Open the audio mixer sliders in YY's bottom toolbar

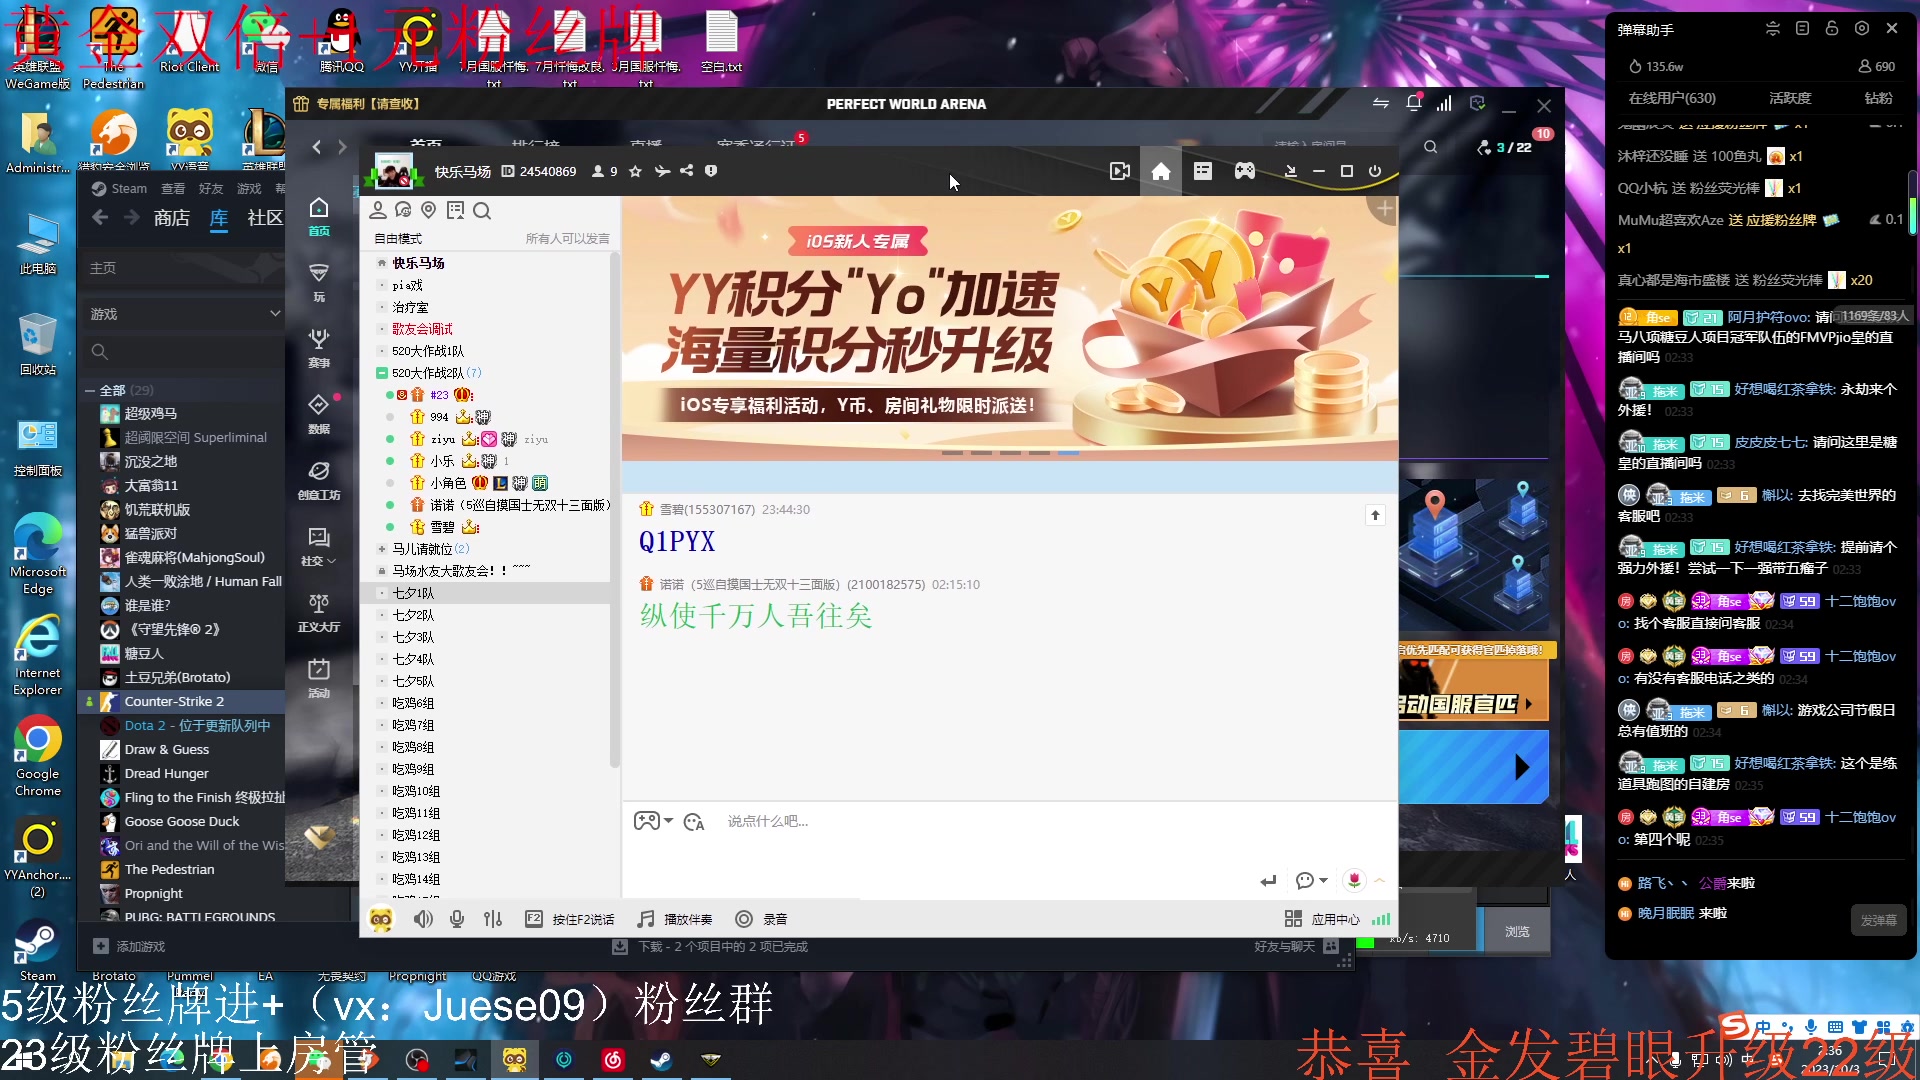click(x=492, y=919)
